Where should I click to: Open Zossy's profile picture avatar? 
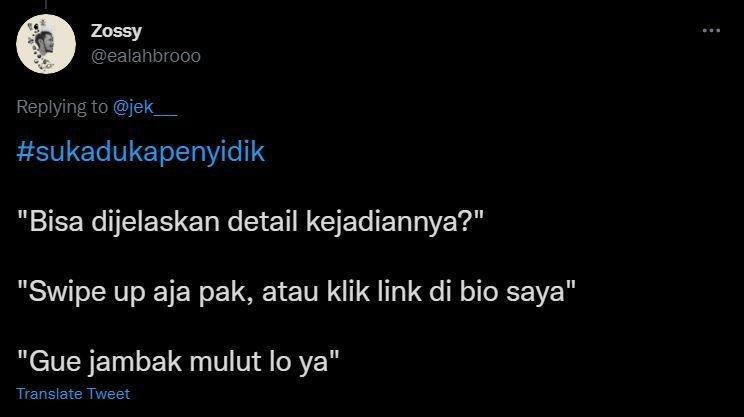pyautogui.click(x=46, y=44)
